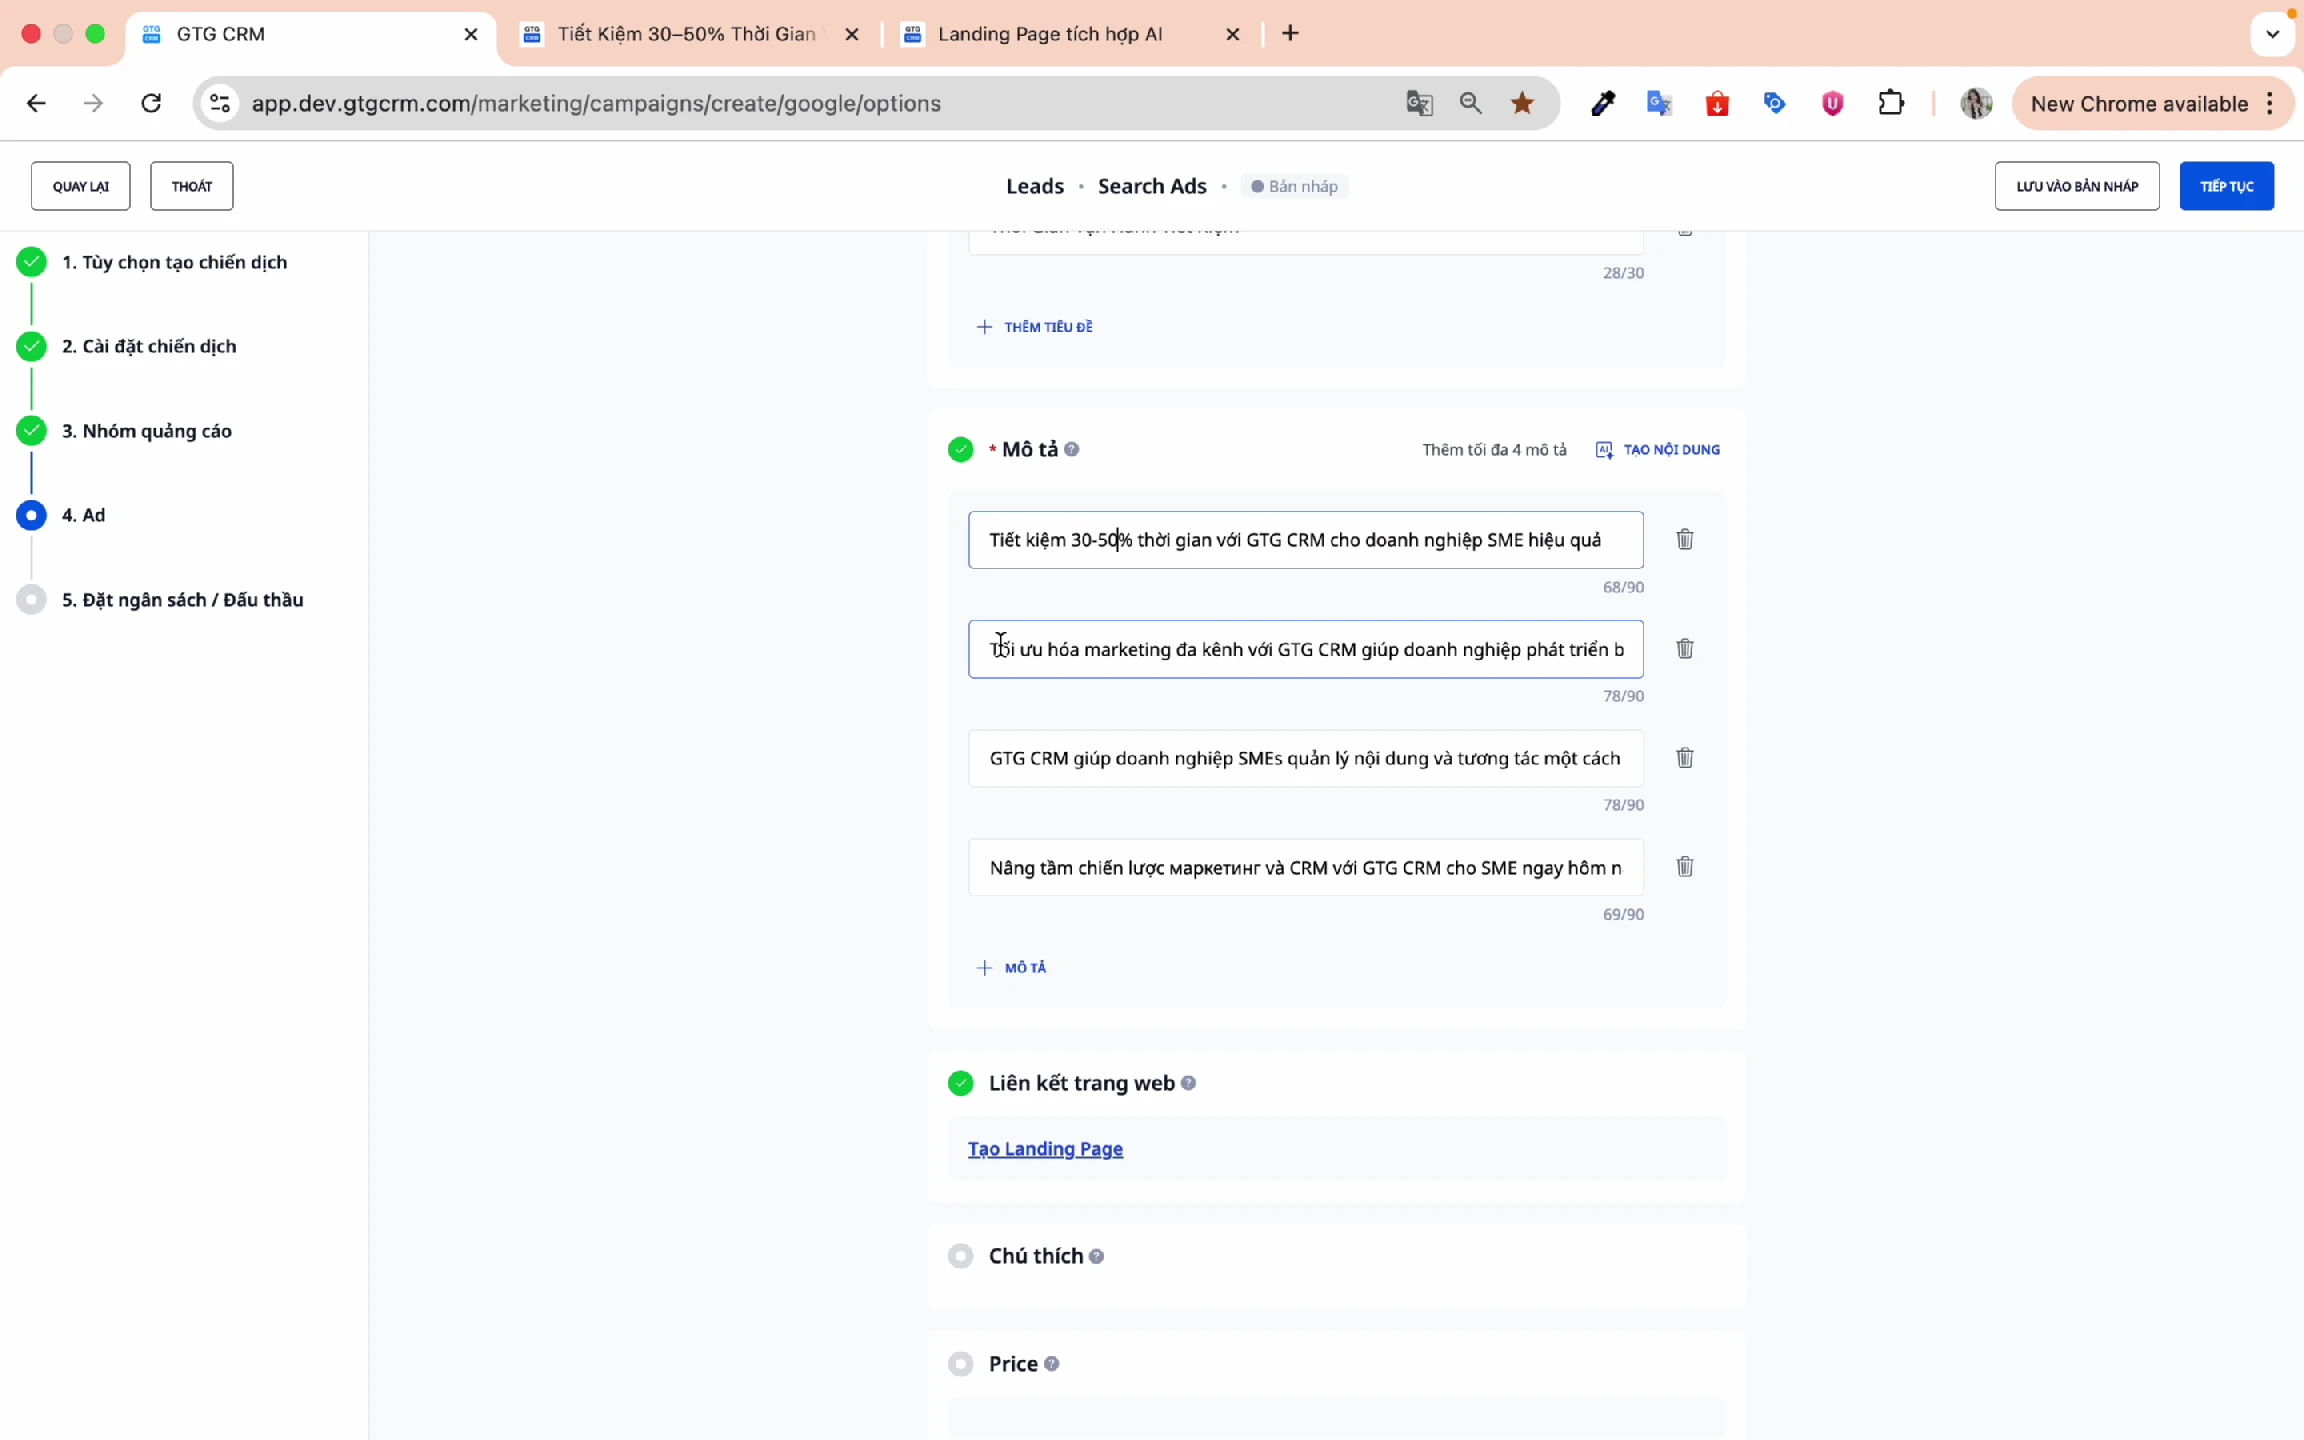Open the Chrome extensions puzzle icon

[1892, 103]
